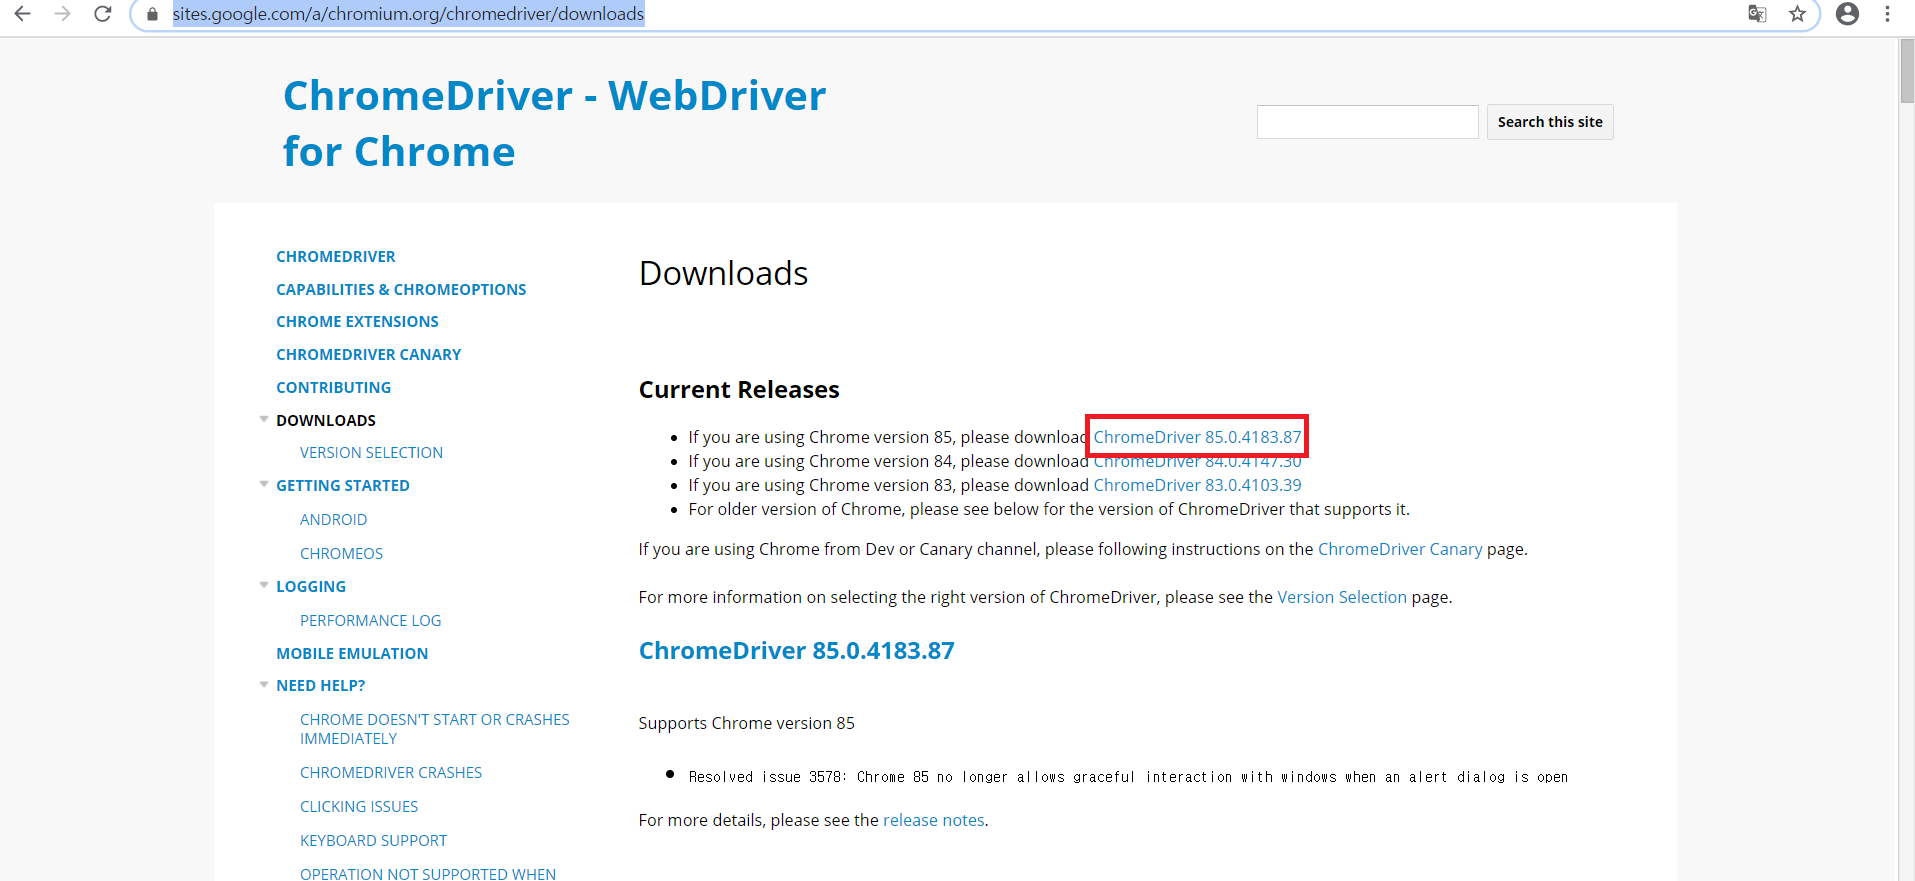1915x881 pixels.
Task: Open the release notes link
Action: click(x=933, y=820)
